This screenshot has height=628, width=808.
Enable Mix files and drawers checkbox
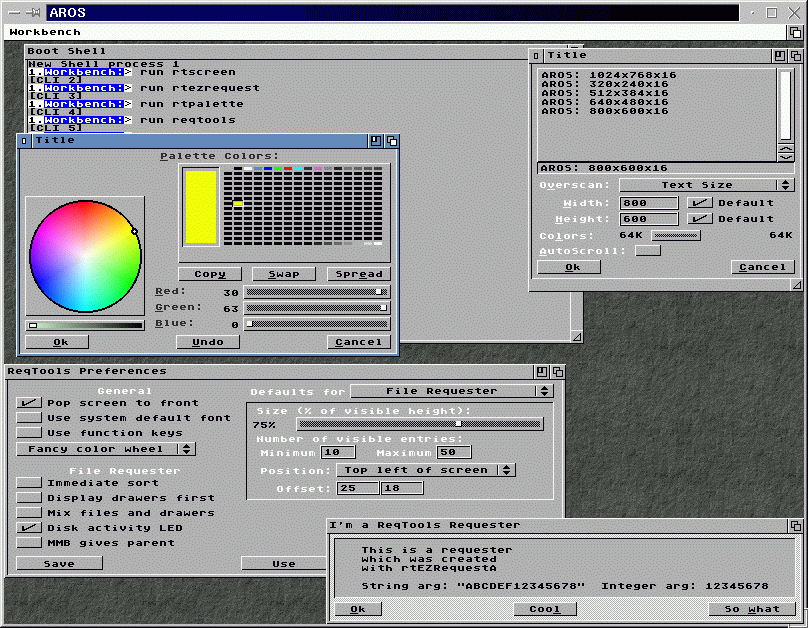(29, 513)
